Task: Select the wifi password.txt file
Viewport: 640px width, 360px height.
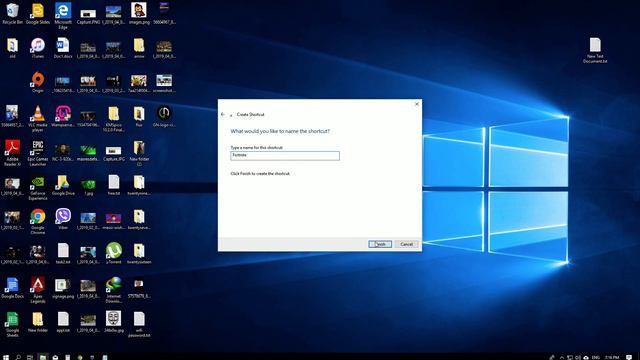Action: point(139,324)
